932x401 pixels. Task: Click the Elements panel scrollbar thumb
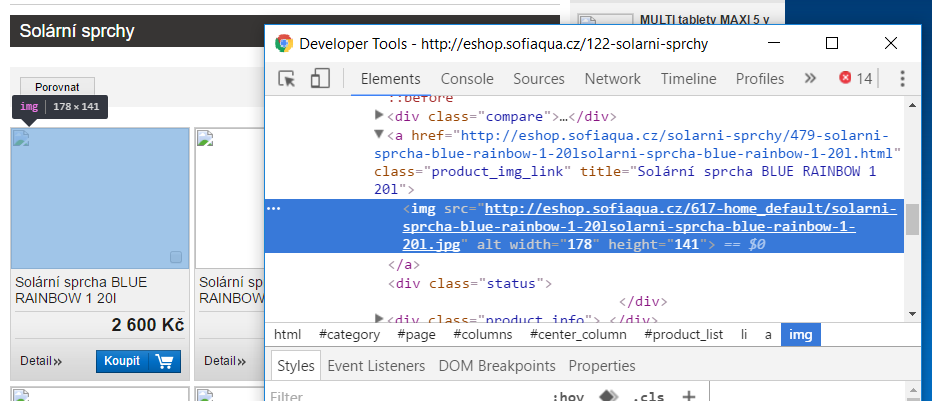[x=912, y=219]
